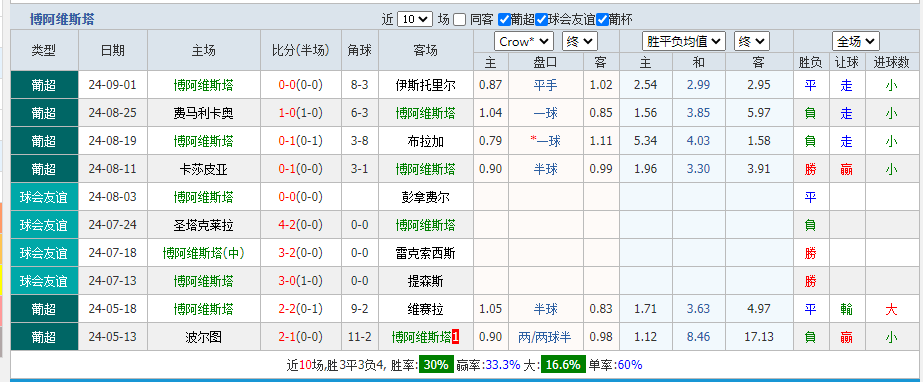Click the 让球 column header

coord(846,62)
